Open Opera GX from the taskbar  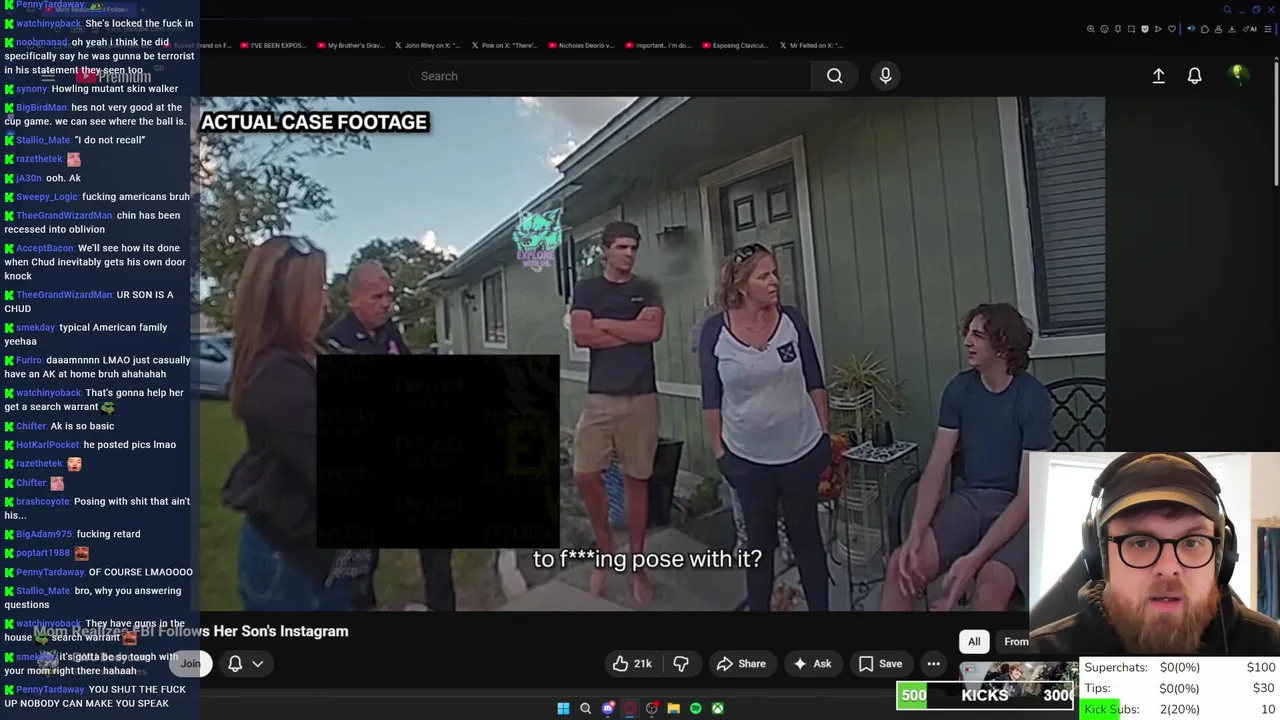point(630,708)
